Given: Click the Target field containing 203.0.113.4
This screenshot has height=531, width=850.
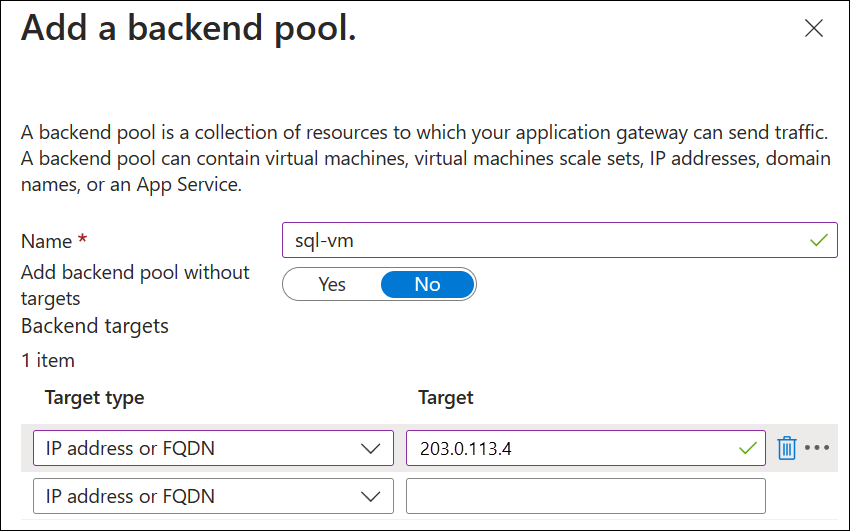Looking at the screenshot, I should (x=585, y=448).
